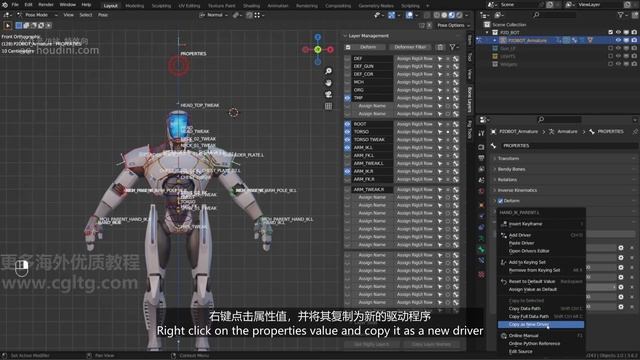Open the Render menu
The width and height of the screenshot is (640, 360).
(x=46, y=5)
